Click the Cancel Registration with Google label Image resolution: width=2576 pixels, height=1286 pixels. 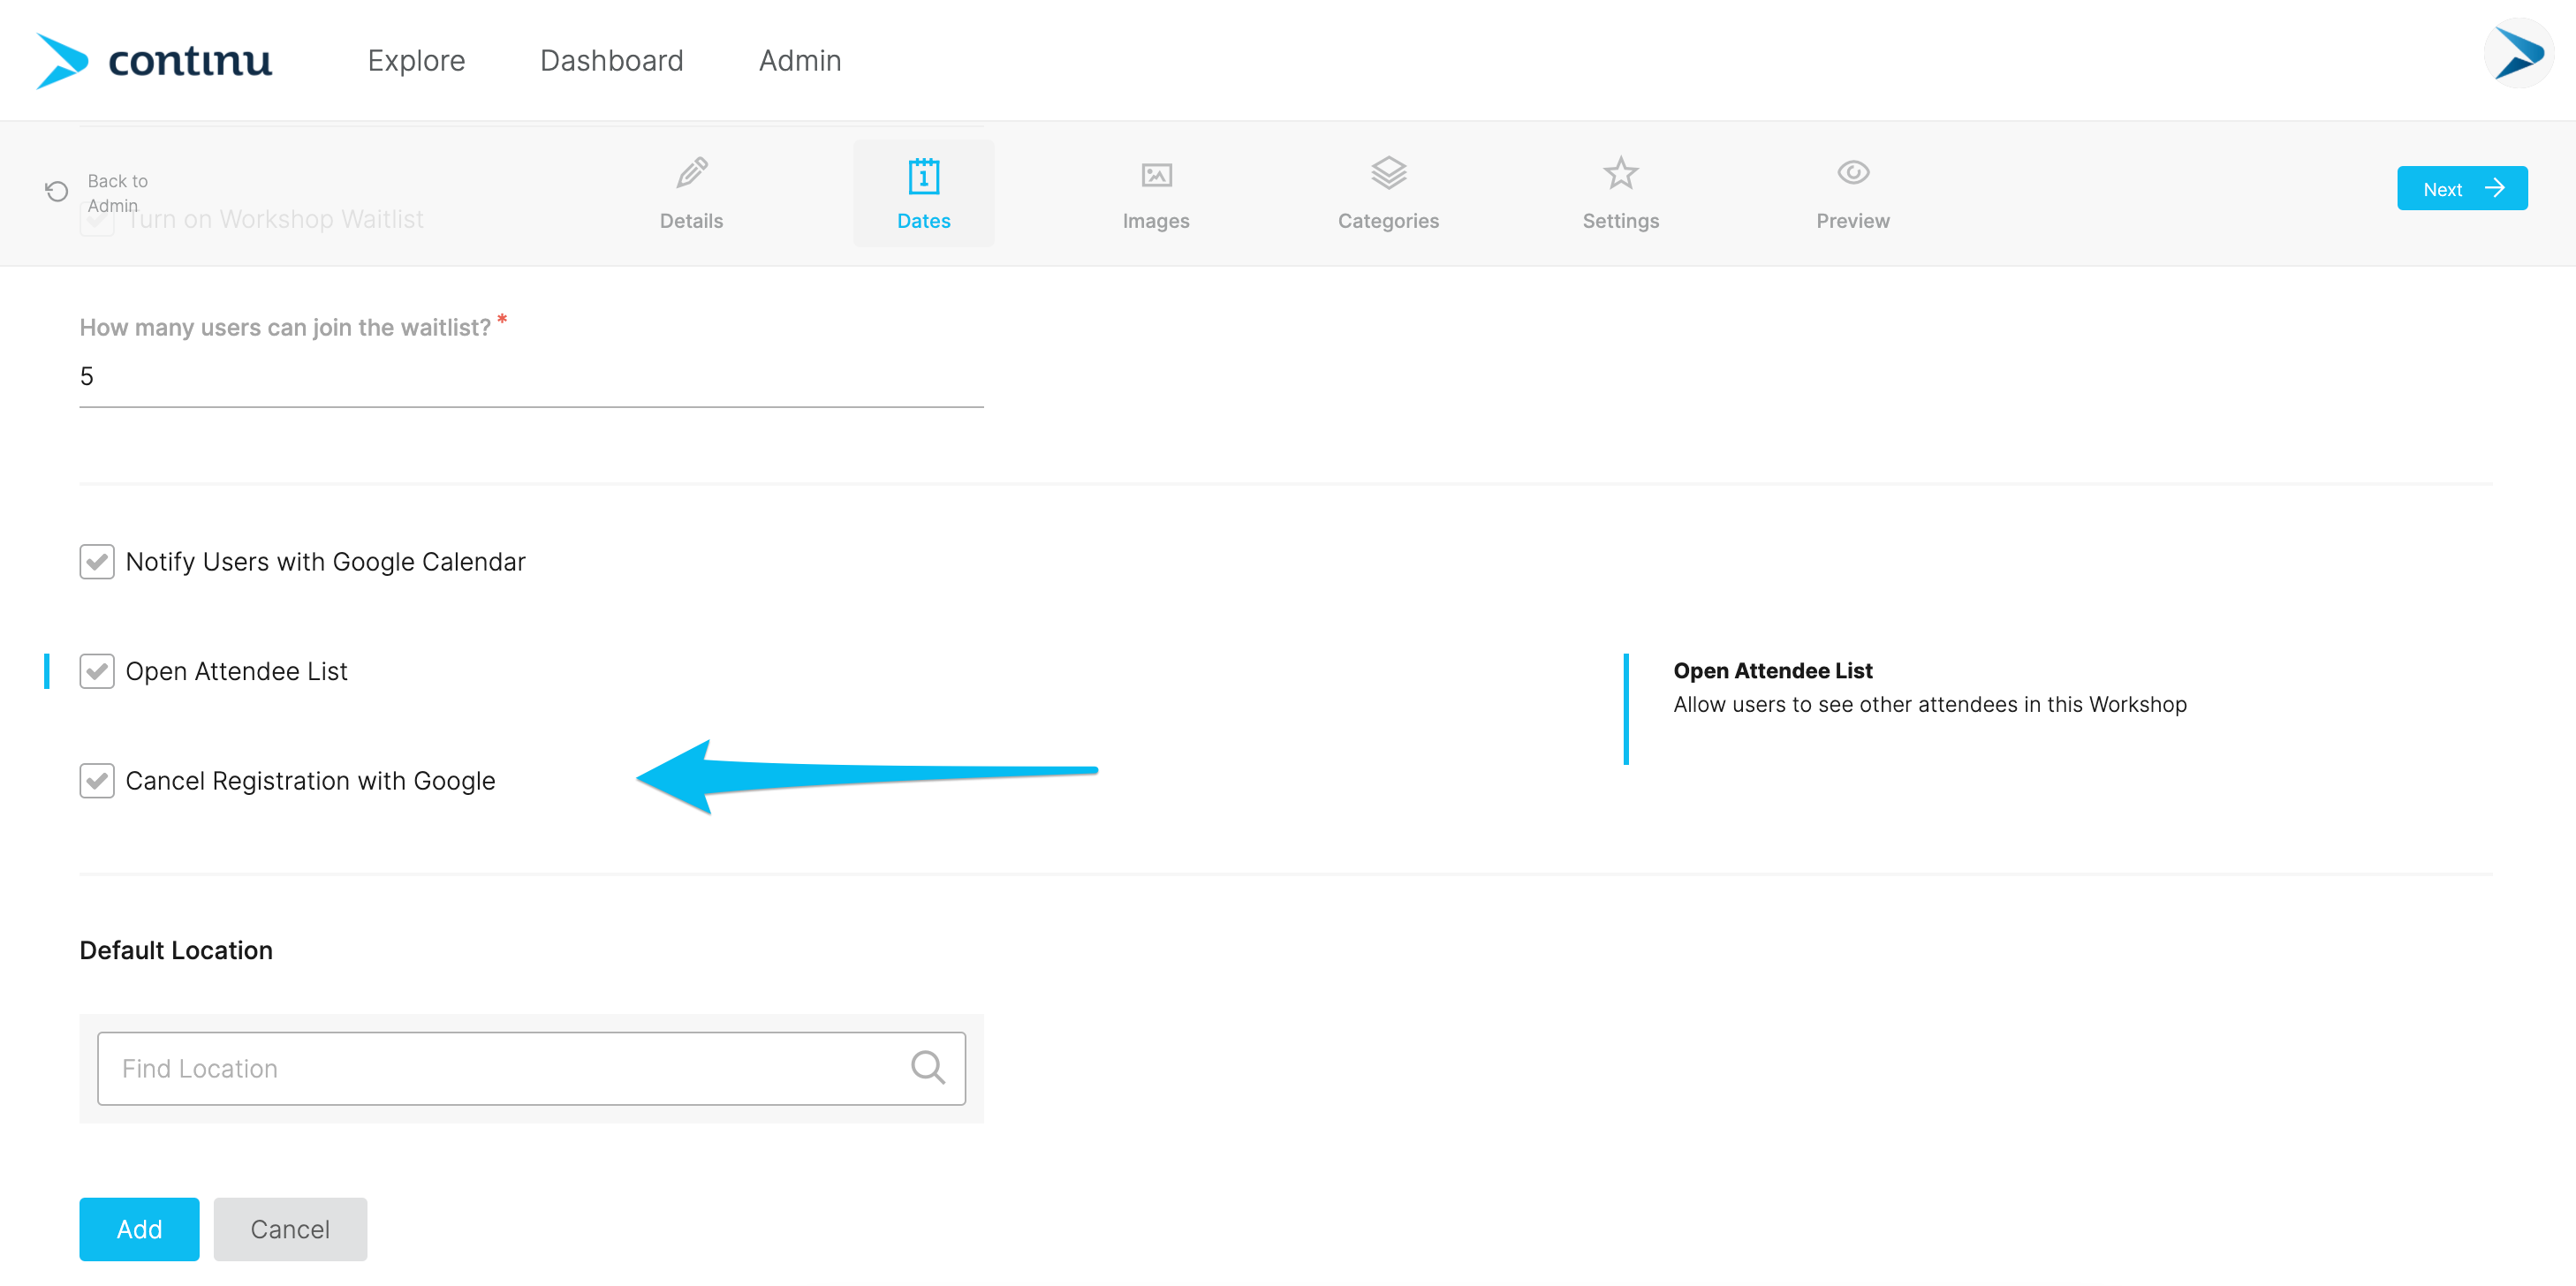tap(310, 781)
